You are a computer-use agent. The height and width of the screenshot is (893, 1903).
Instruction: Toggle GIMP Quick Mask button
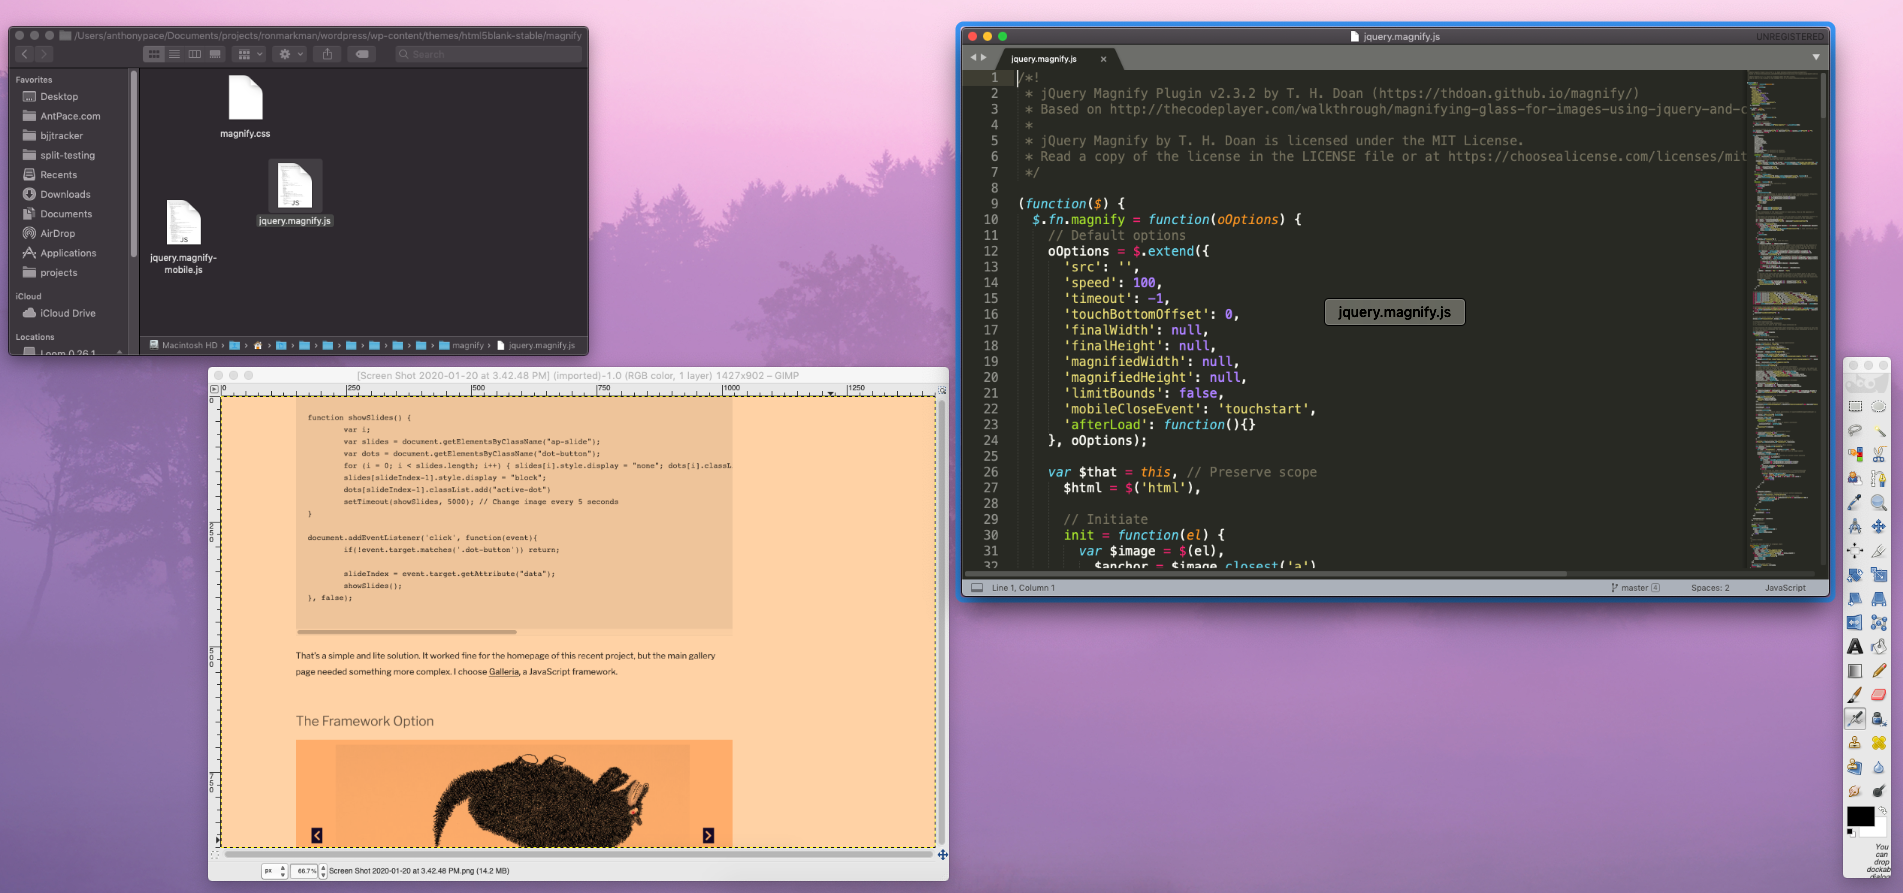pyautogui.click(x=217, y=855)
